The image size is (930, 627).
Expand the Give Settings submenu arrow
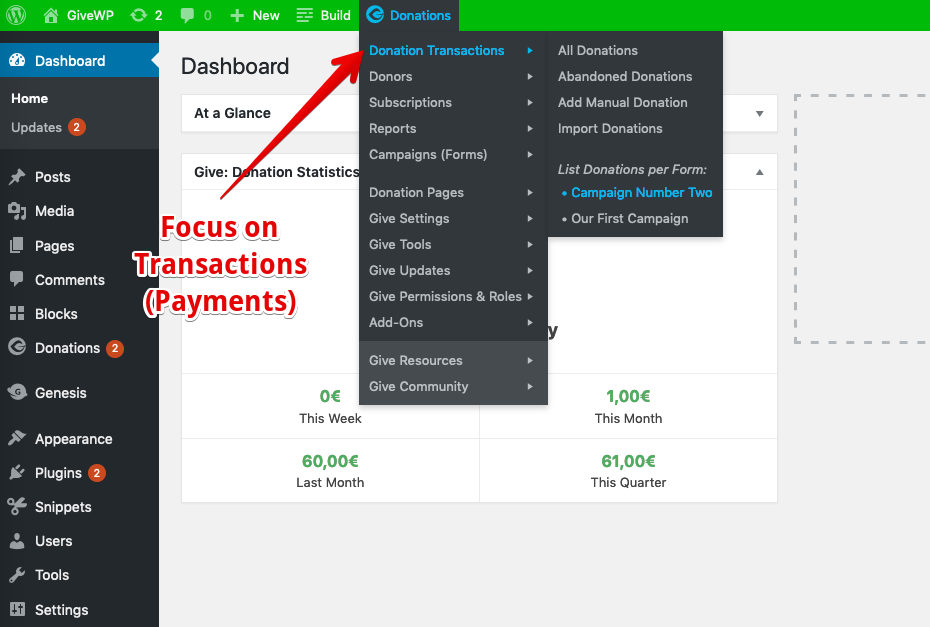[x=530, y=219]
